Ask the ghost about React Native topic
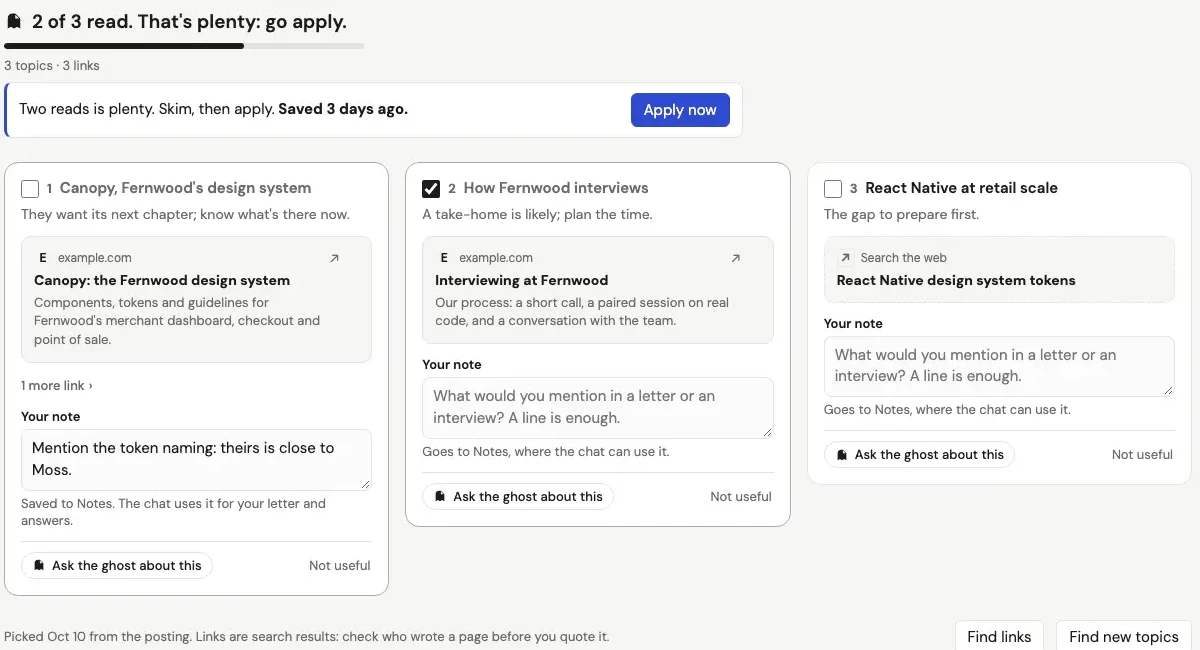Screen dimensions: 1200x650 point(920,455)
